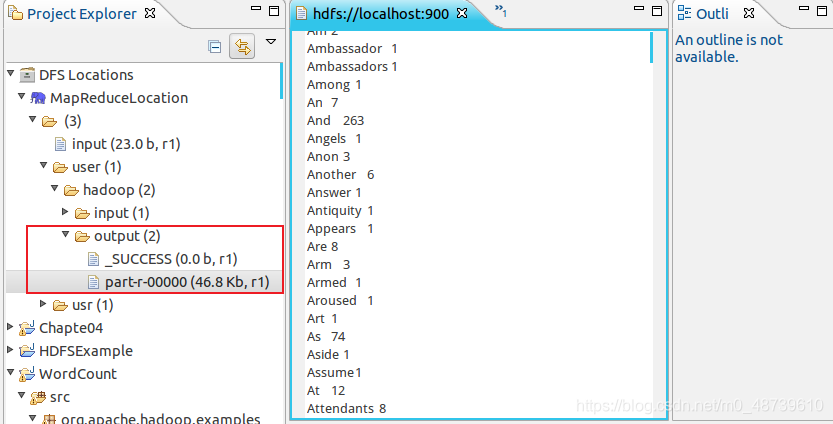Click the line "And 263"
The image size is (833, 424).
pyautogui.click(x=335, y=121)
